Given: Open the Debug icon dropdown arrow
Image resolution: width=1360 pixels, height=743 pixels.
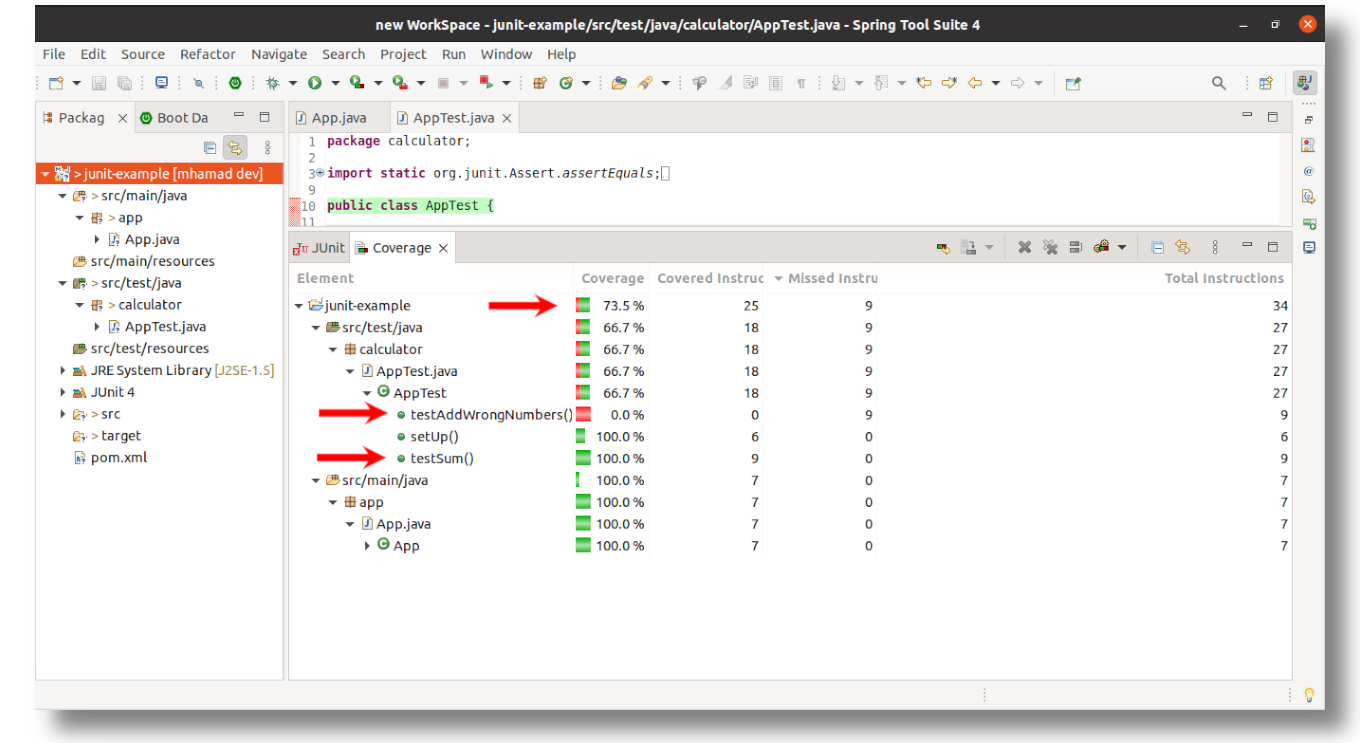Looking at the screenshot, I should pos(293,83).
